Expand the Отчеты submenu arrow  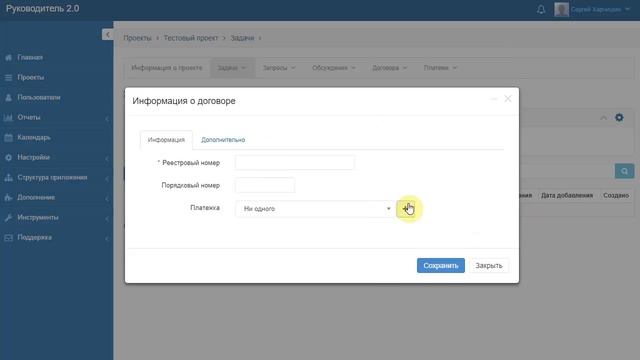coord(107,119)
